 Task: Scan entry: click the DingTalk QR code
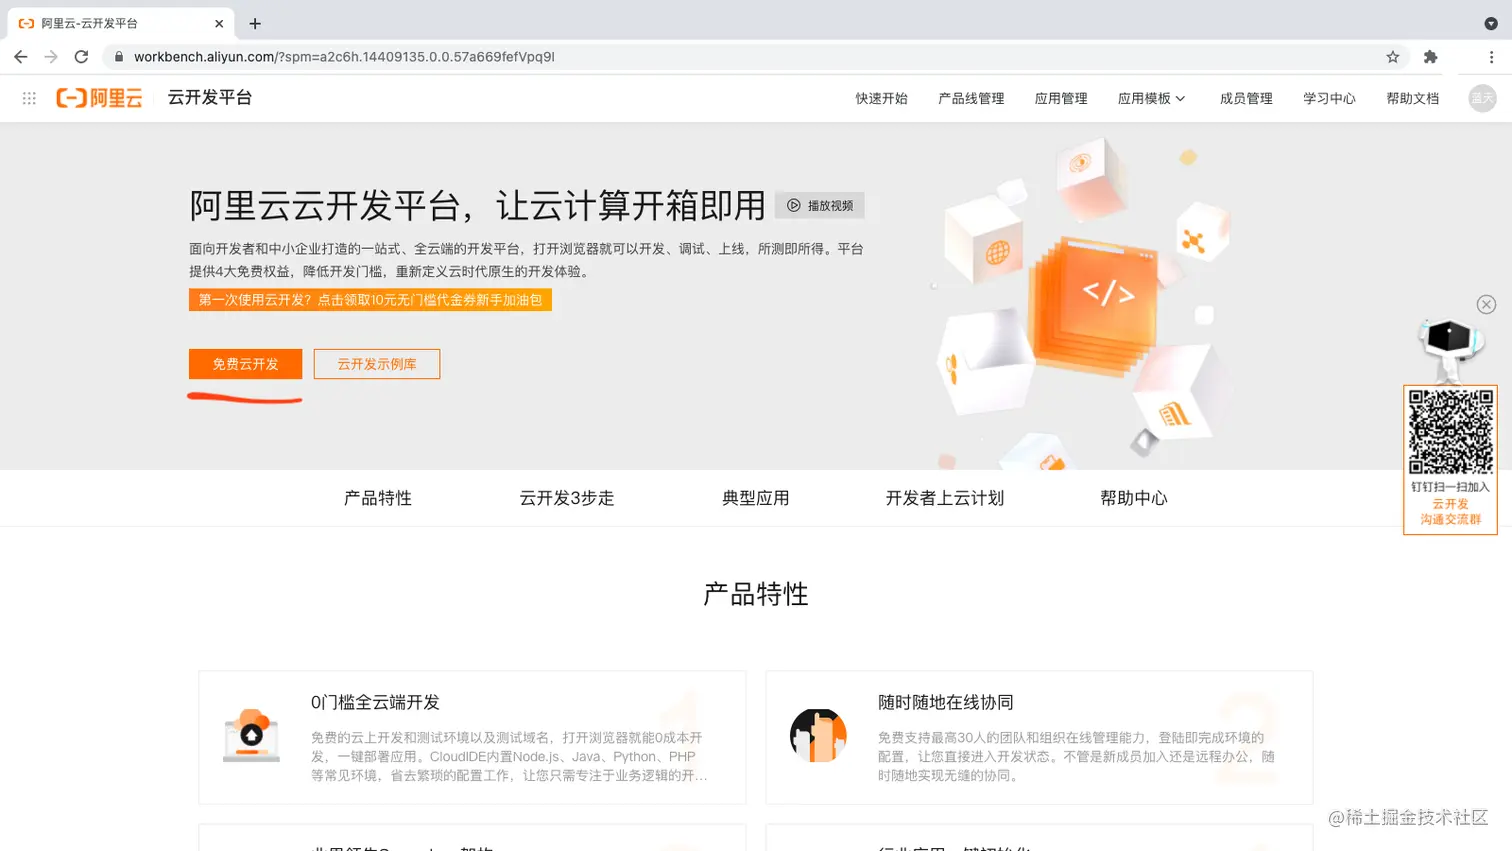(x=1450, y=429)
